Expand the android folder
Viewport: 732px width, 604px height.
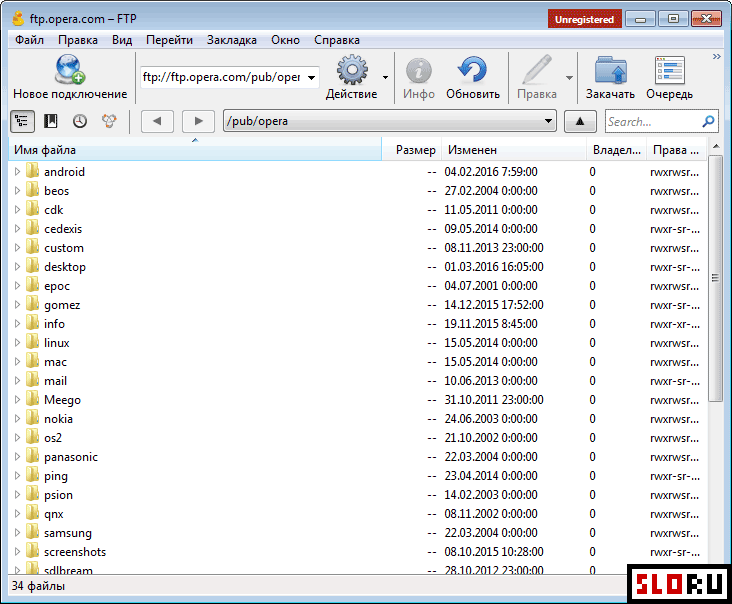[x=17, y=172]
